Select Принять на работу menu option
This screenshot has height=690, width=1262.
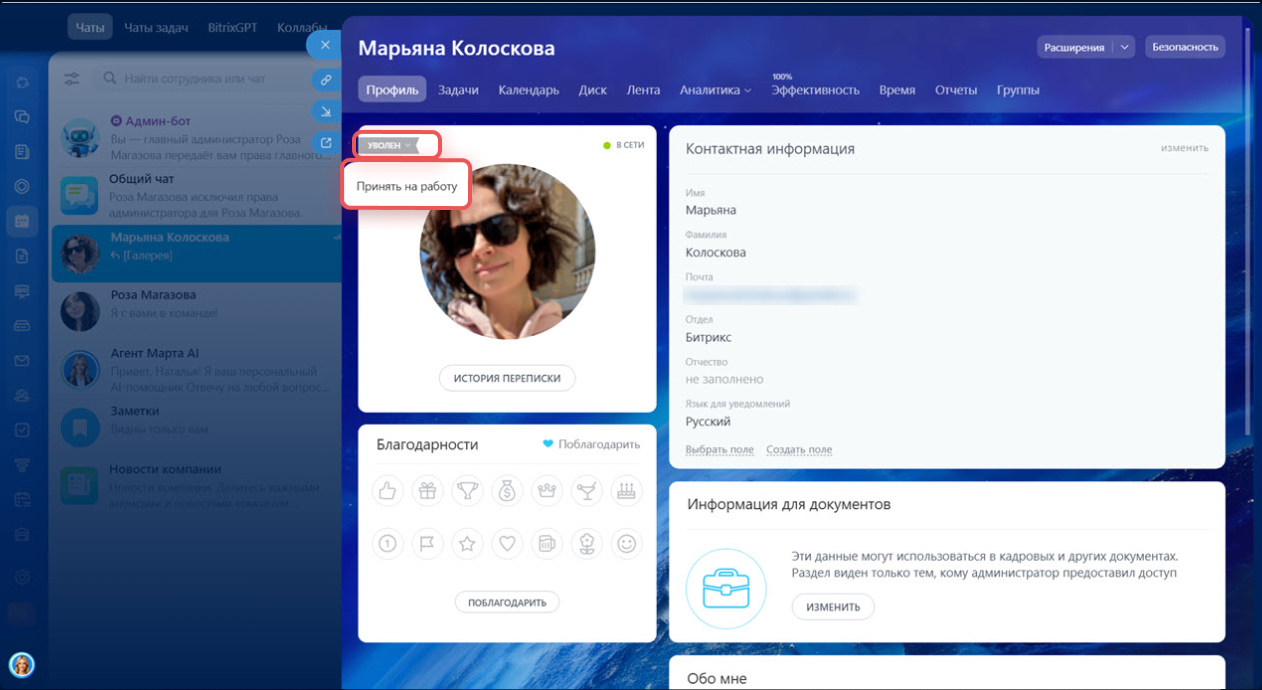click(x=406, y=186)
